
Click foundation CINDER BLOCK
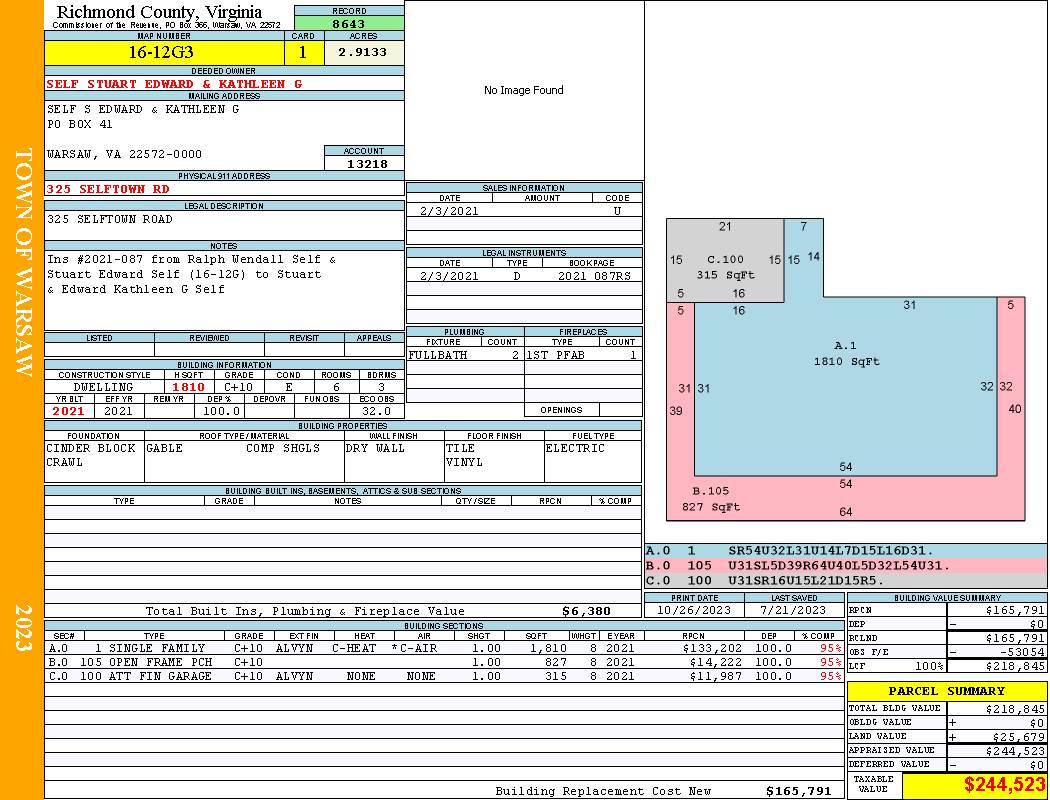(x=91, y=448)
